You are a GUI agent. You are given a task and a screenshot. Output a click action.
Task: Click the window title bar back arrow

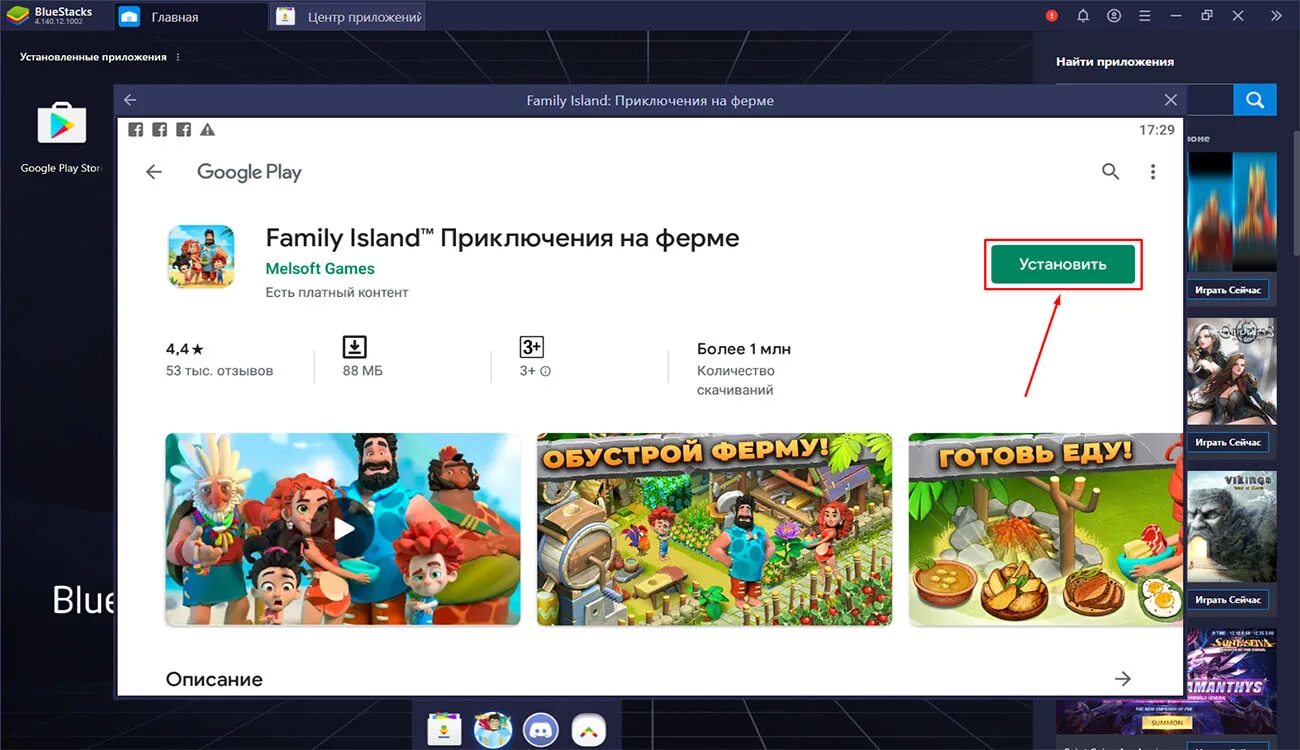click(130, 100)
